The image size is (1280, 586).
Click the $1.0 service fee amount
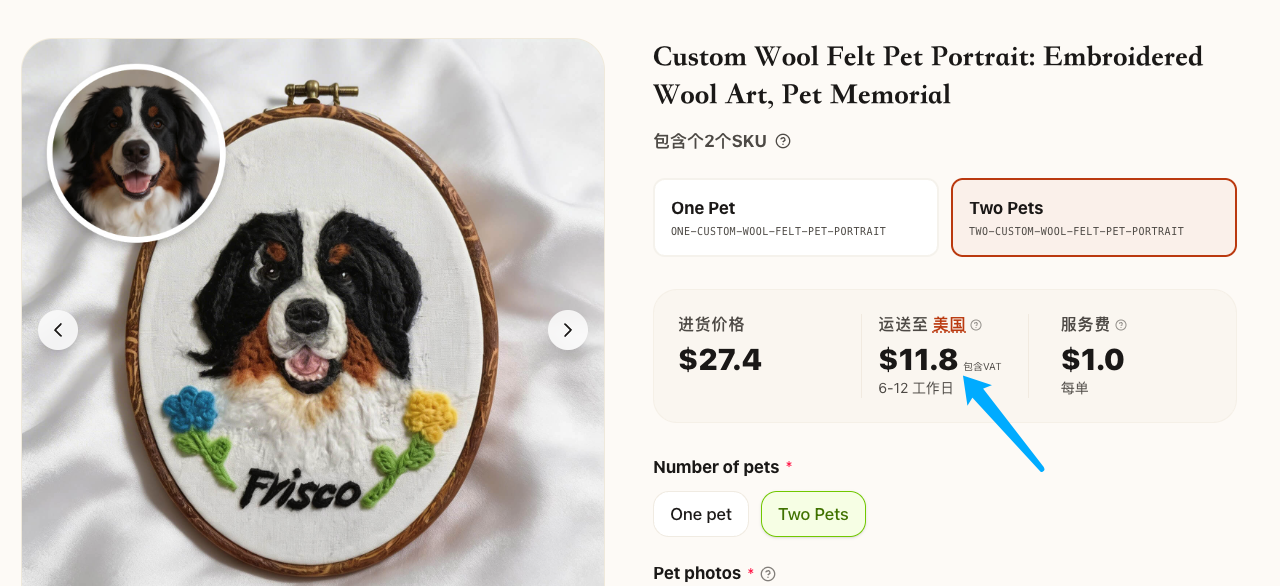[1092, 359]
